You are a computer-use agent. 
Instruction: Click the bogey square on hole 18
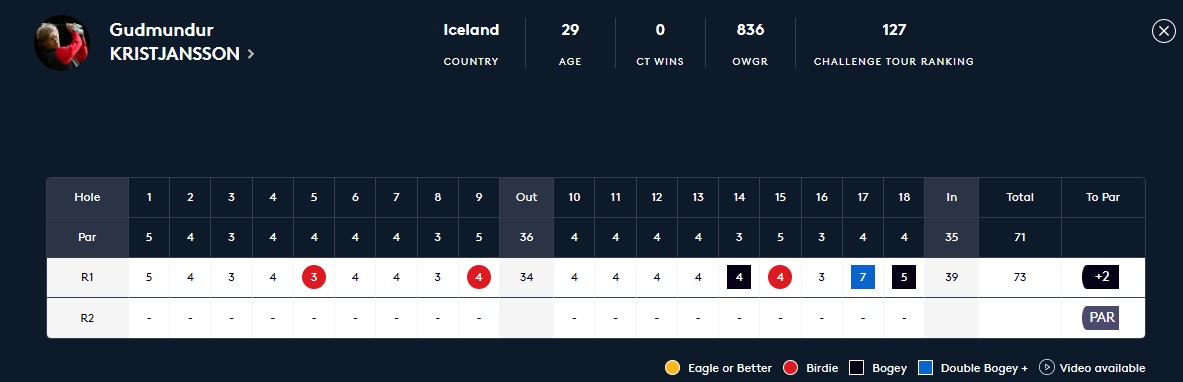(x=904, y=277)
